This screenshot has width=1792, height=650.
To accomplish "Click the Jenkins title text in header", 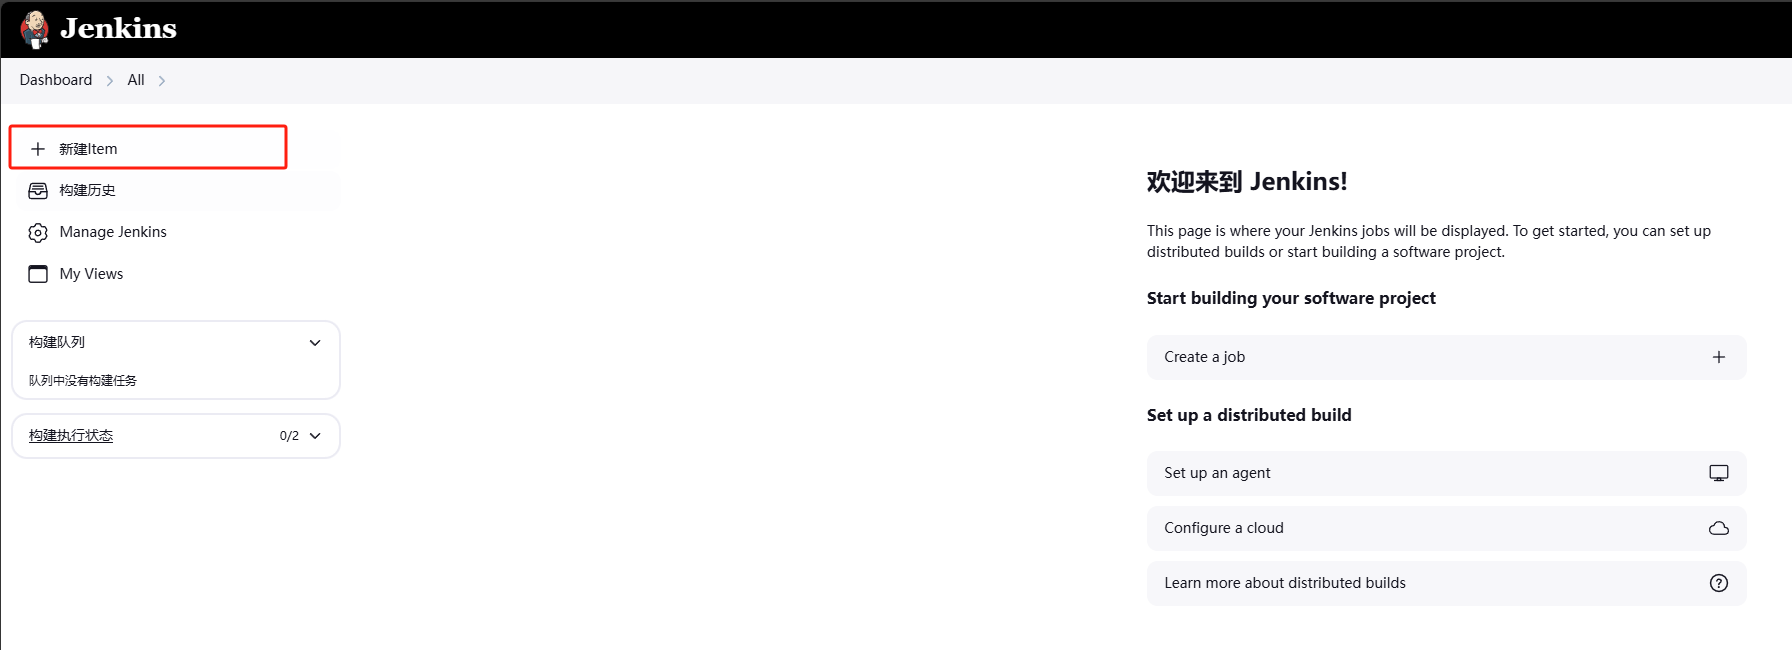I will [118, 28].
